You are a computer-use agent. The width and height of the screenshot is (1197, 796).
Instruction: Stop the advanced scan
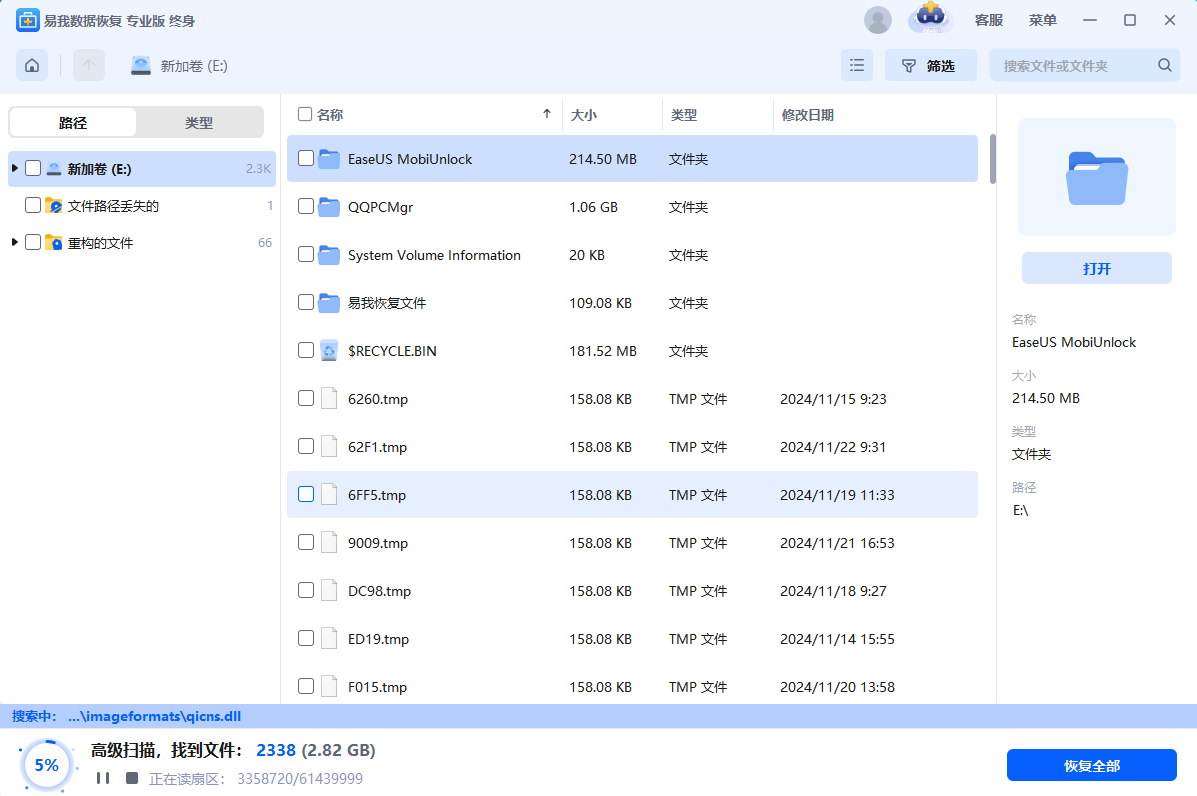coord(132,778)
